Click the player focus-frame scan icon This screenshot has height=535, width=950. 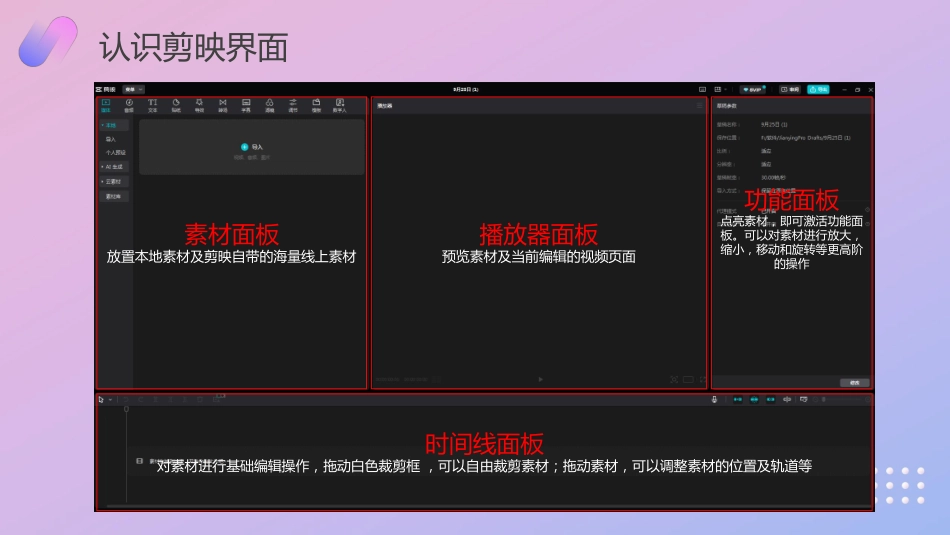pyautogui.click(x=674, y=379)
